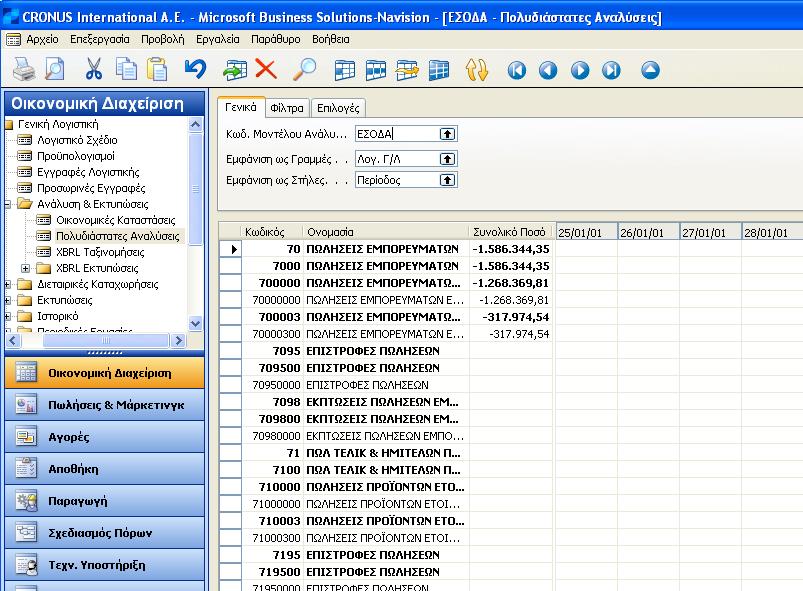Open Προσωρινές Εγγραφές tree item
This screenshot has height=591, width=803.
[x=91, y=188]
